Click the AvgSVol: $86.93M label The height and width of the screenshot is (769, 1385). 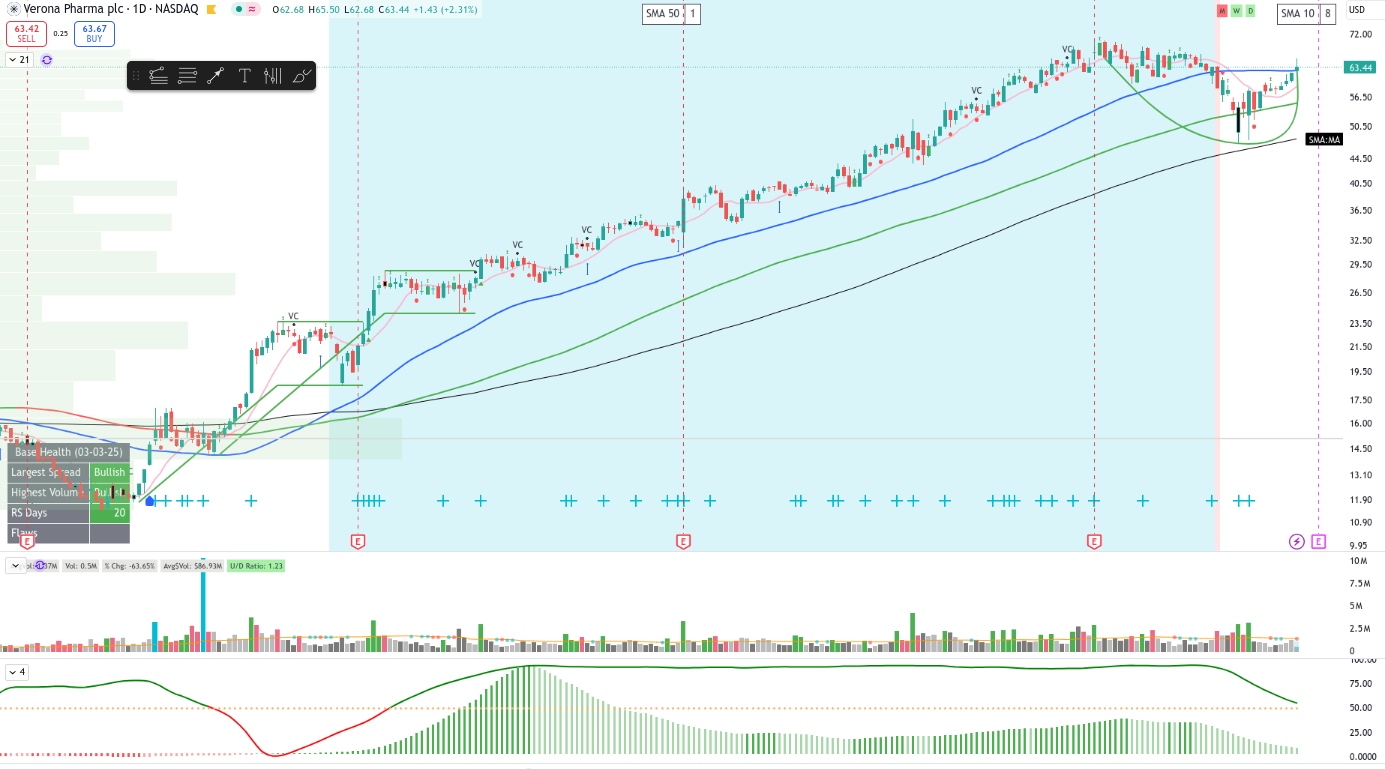(193, 566)
